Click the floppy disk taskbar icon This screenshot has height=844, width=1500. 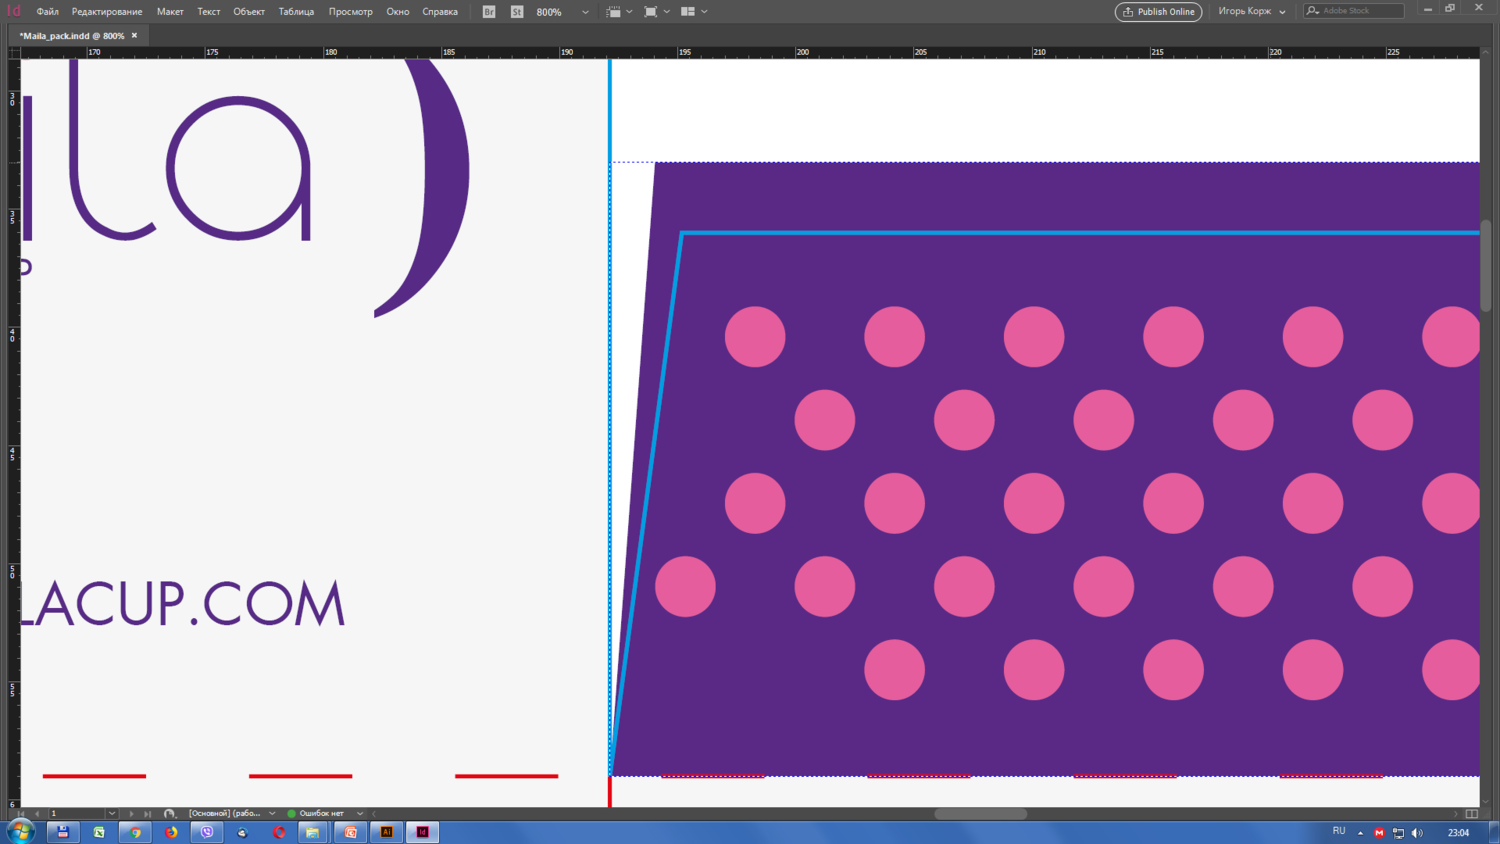point(62,832)
